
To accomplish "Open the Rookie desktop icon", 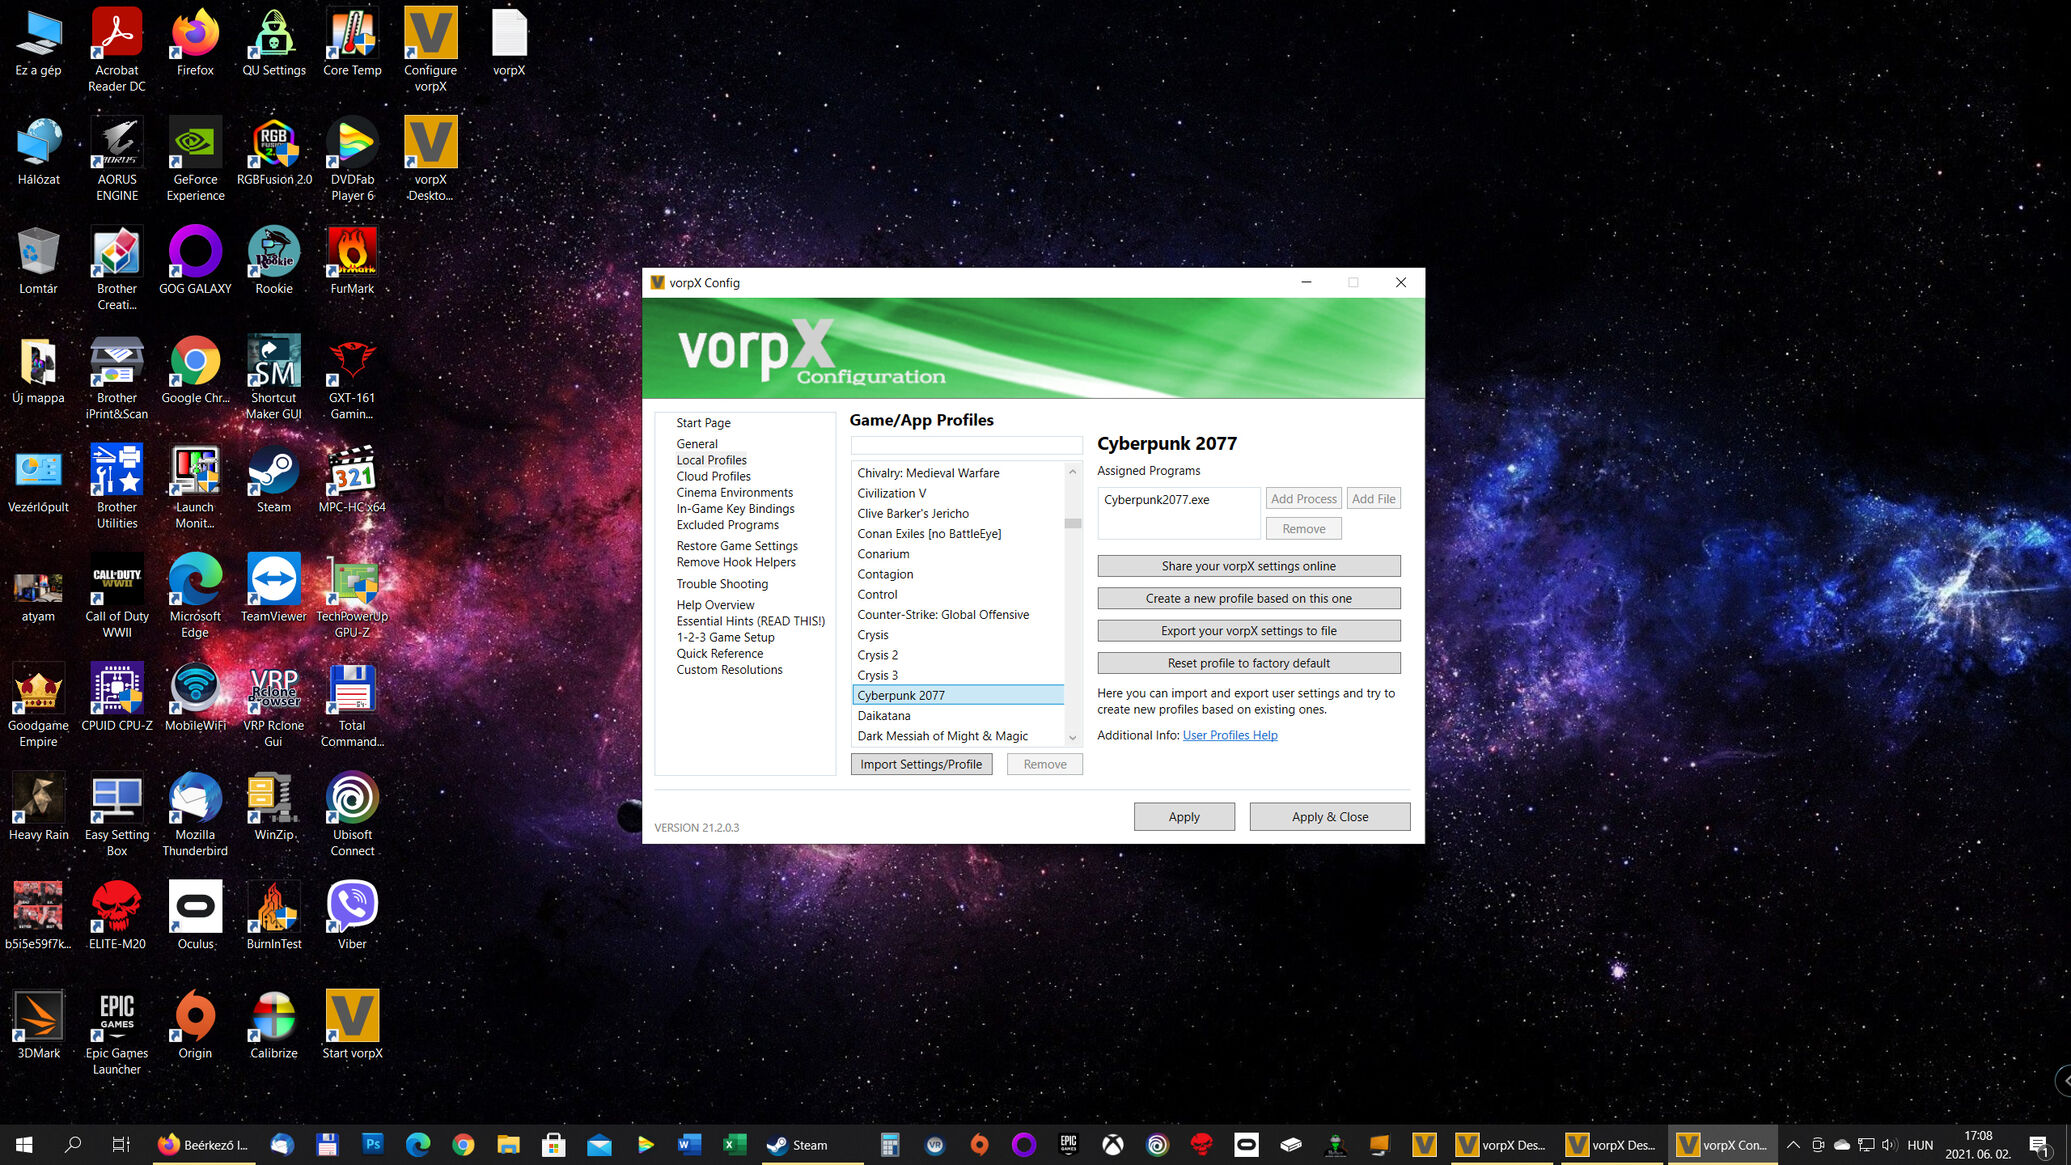I will click(273, 260).
